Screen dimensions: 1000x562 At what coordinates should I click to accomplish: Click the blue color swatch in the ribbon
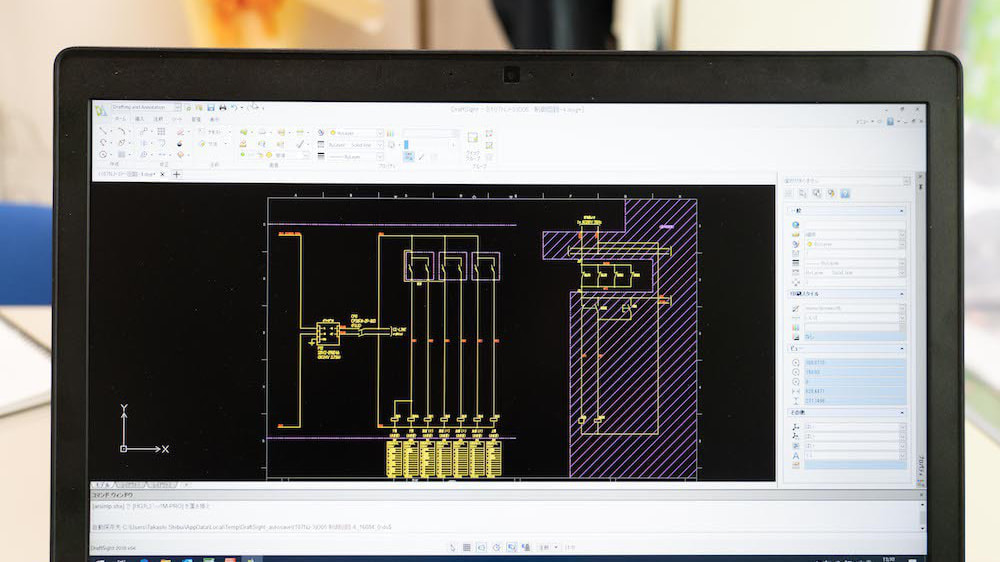pos(408,145)
